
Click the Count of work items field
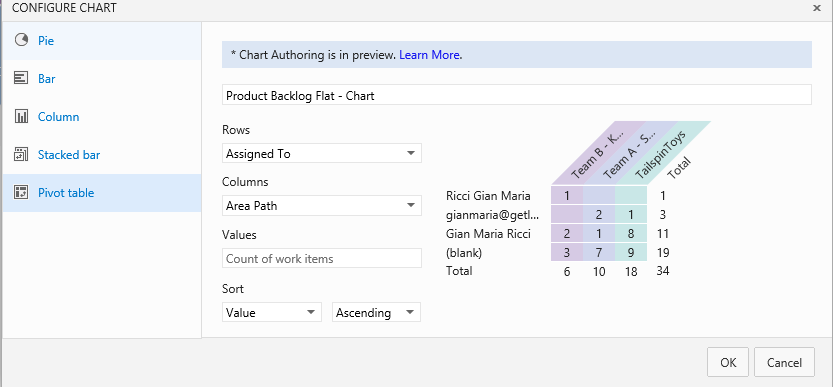tap(321, 259)
